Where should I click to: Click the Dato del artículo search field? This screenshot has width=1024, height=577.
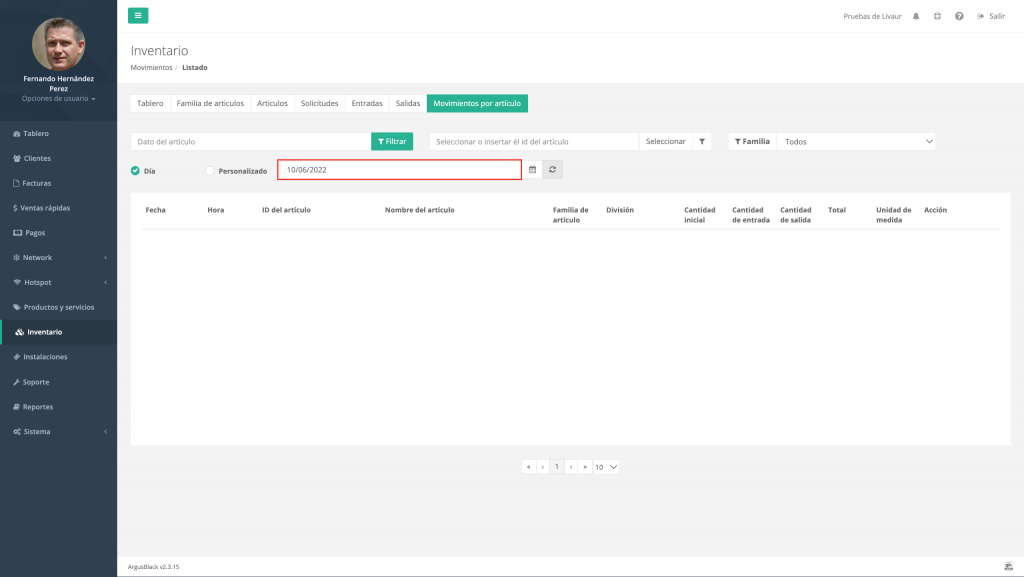(251, 142)
